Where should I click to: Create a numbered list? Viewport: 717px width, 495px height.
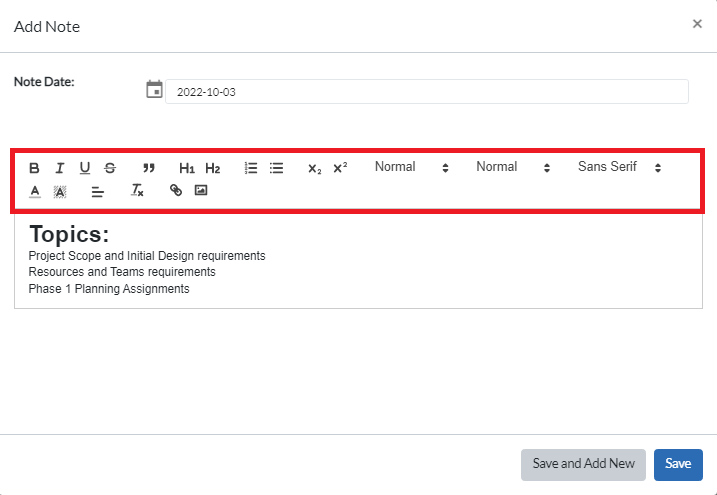[x=251, y=168]
